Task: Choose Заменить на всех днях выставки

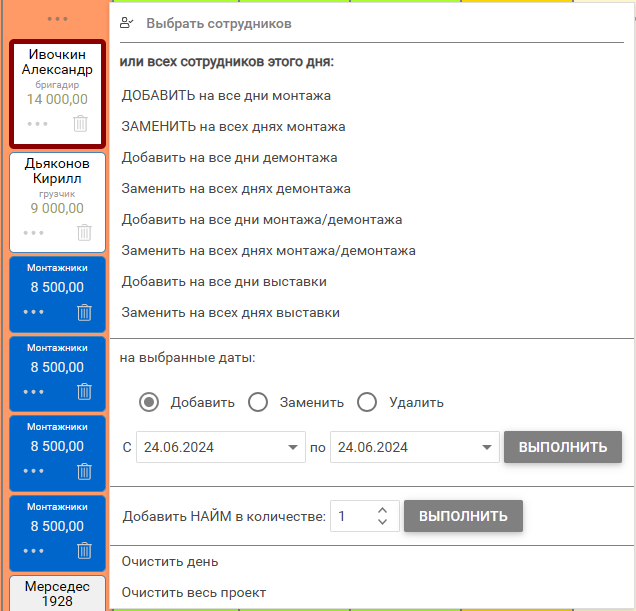Action: [231, 312]
